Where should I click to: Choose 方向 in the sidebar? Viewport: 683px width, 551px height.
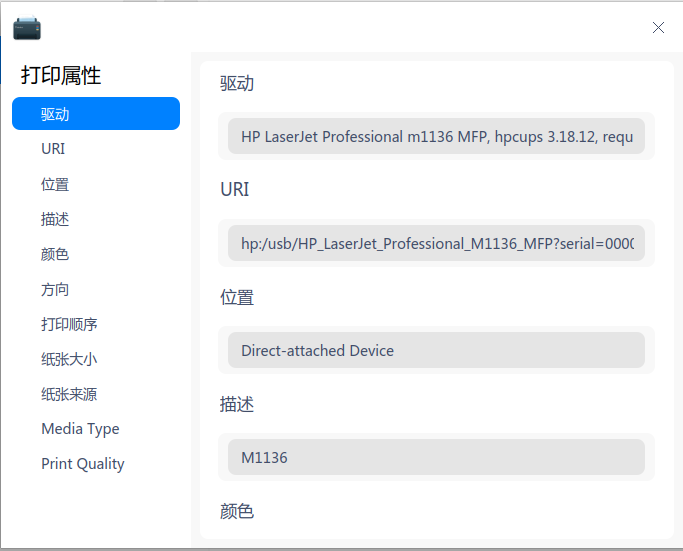click(x=55, y=289)
